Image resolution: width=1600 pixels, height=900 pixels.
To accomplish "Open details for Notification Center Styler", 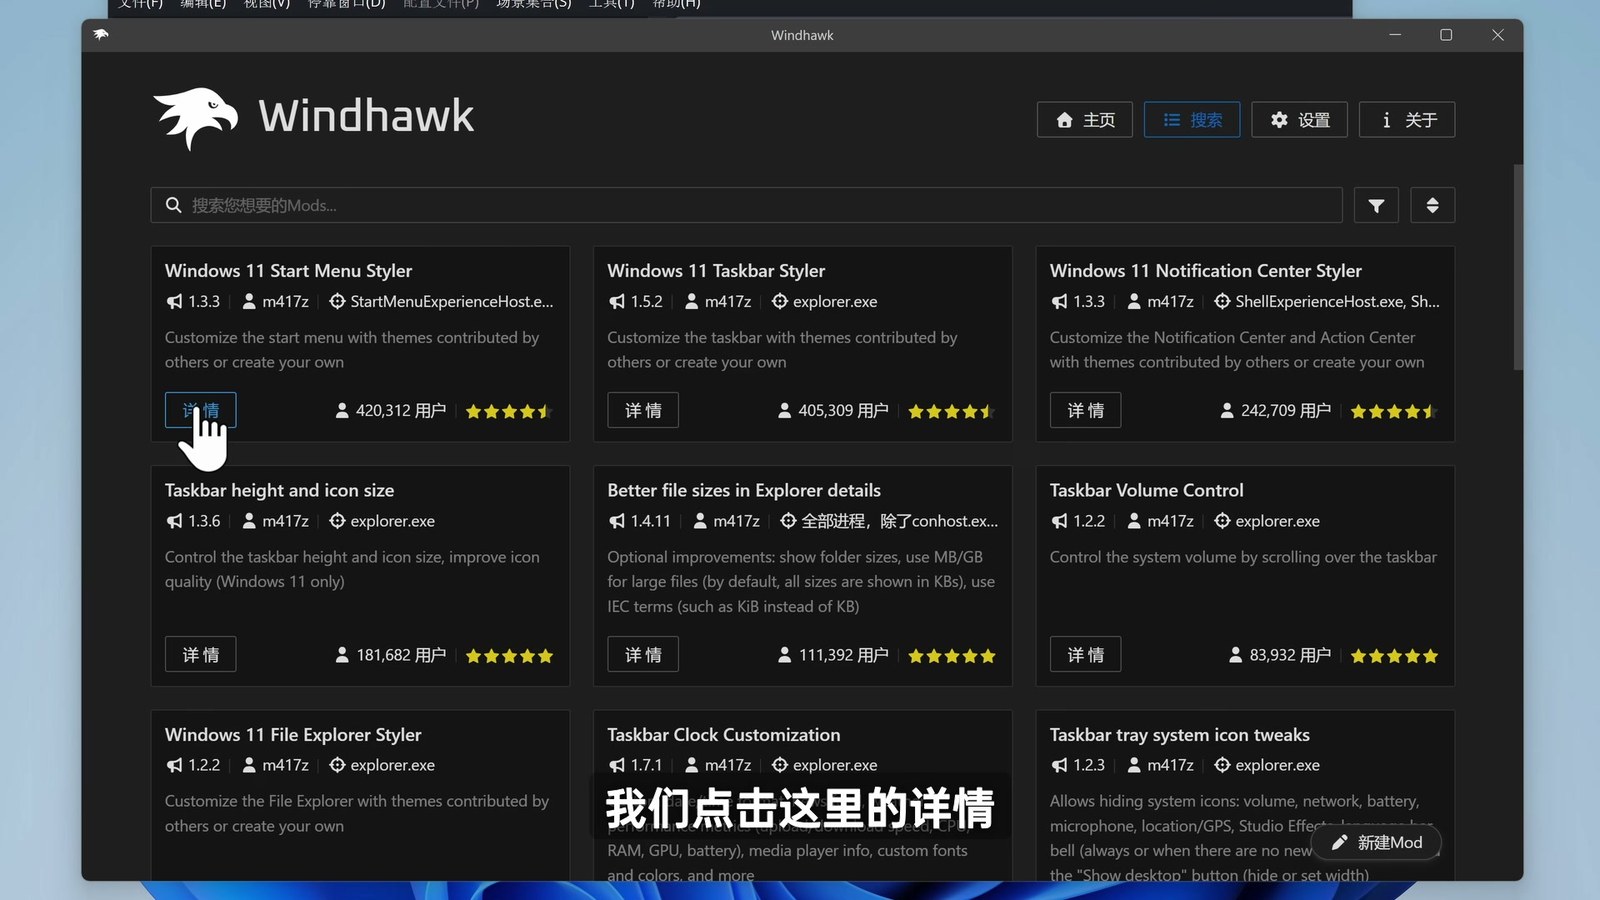I will [1086, 410].
